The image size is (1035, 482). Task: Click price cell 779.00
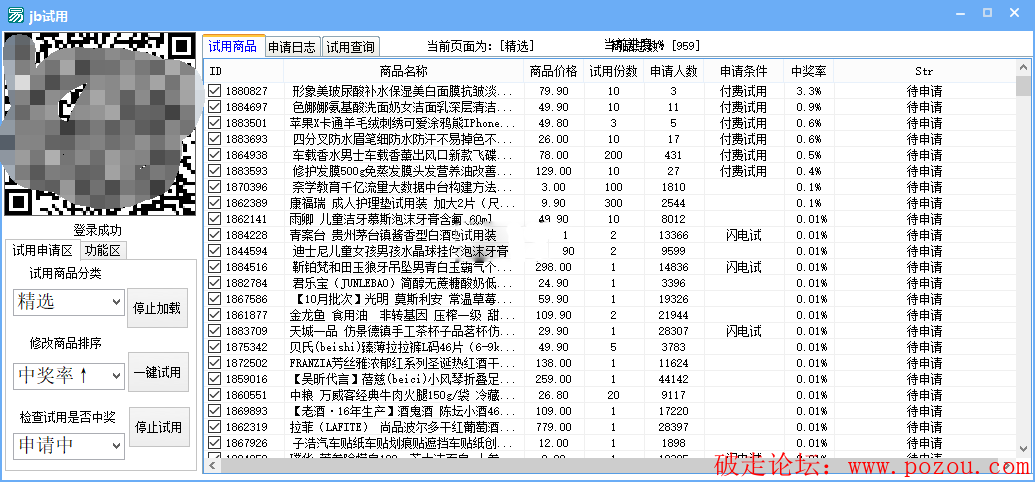(x=554, y=427)
